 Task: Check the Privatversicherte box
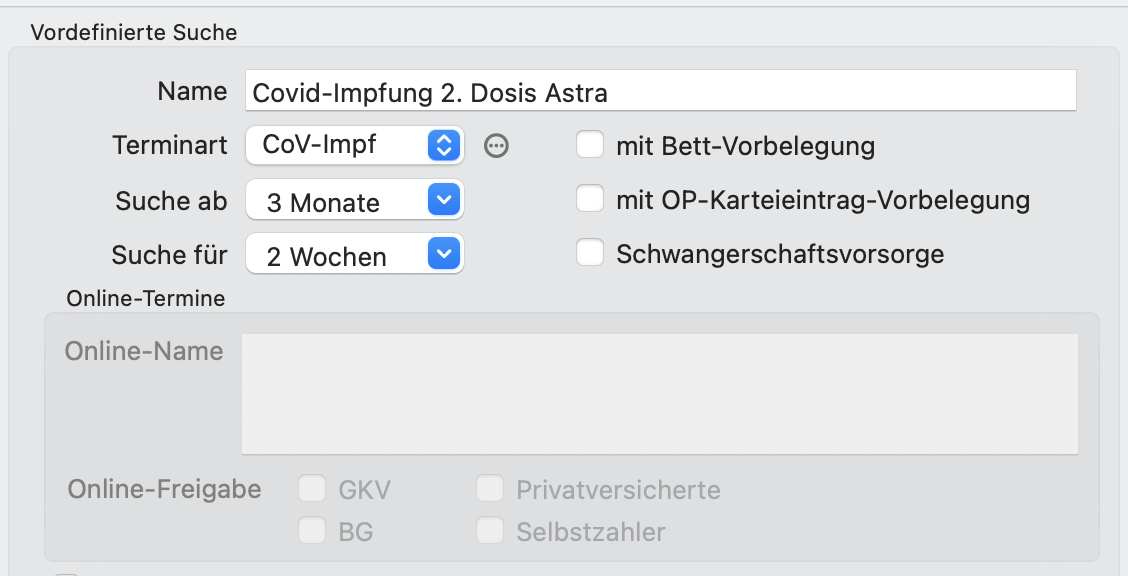tap(490, 488)
